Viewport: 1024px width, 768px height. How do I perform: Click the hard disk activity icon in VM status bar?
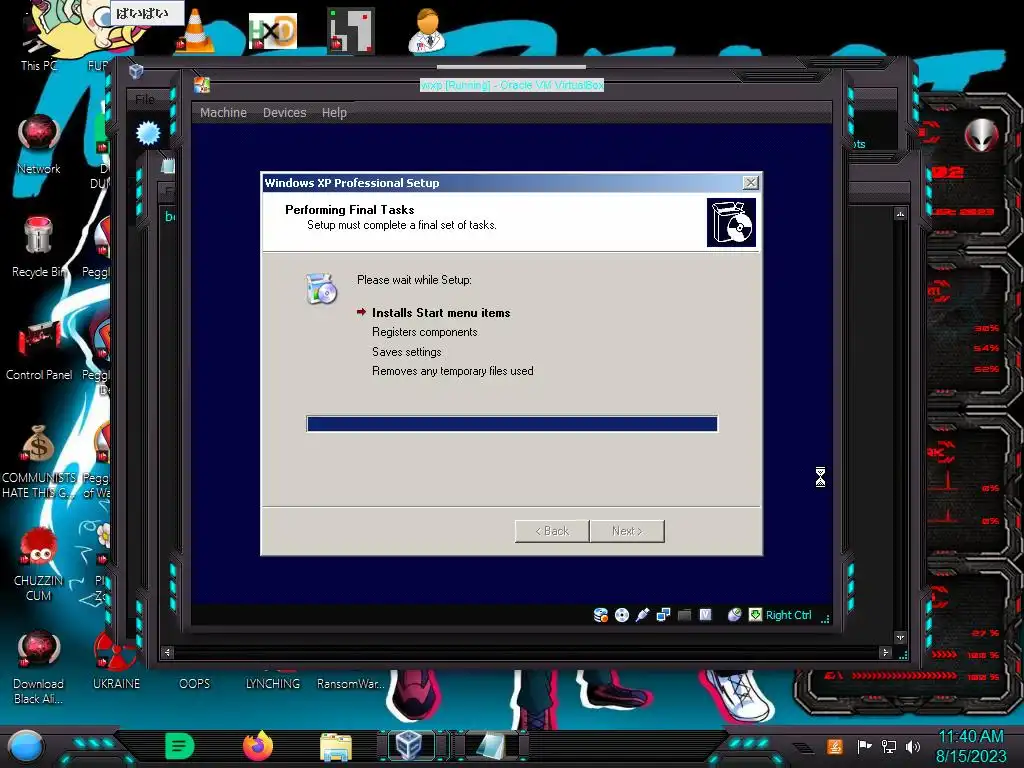[601, 615]
